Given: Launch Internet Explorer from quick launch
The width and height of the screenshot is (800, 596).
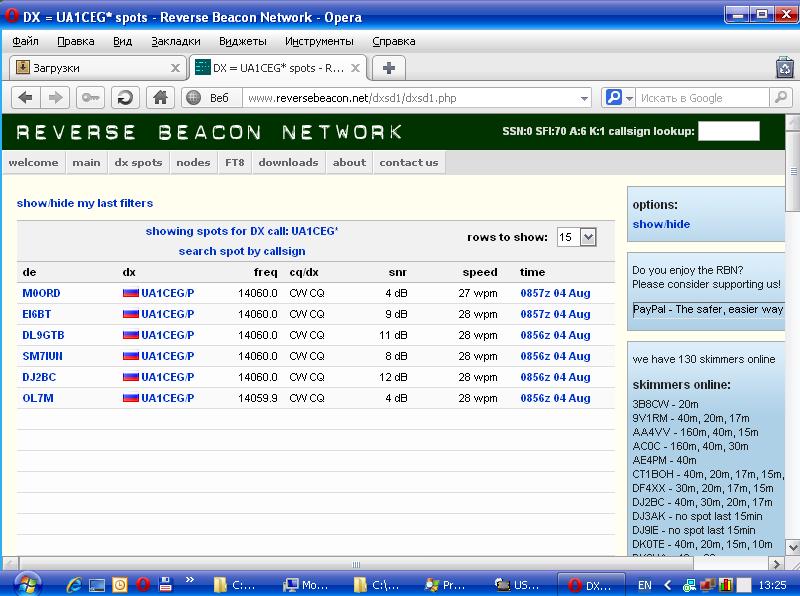Looking at the screenshot, I should coord(74,585).
